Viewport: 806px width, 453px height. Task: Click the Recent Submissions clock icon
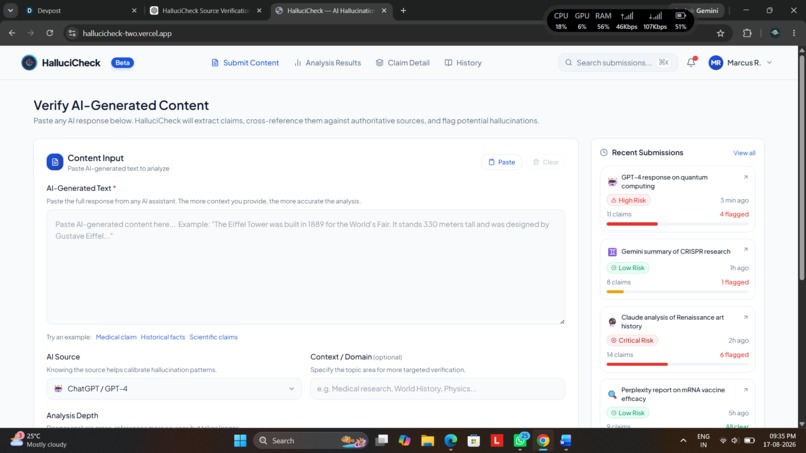coord(604,153)
